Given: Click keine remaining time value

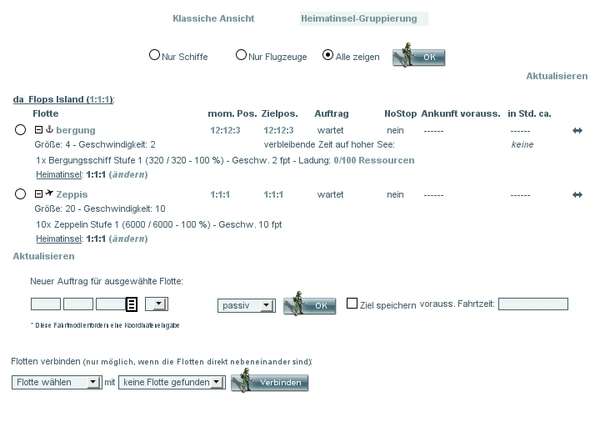Looking at the screenshot, I should pyautogui.click(x=522, y=145).
